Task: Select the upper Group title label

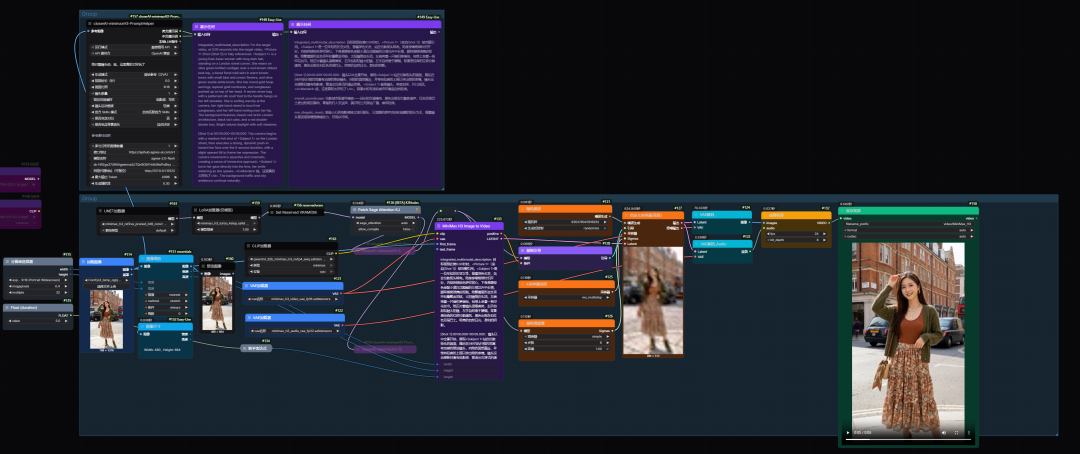Action: tap(90, 14)
